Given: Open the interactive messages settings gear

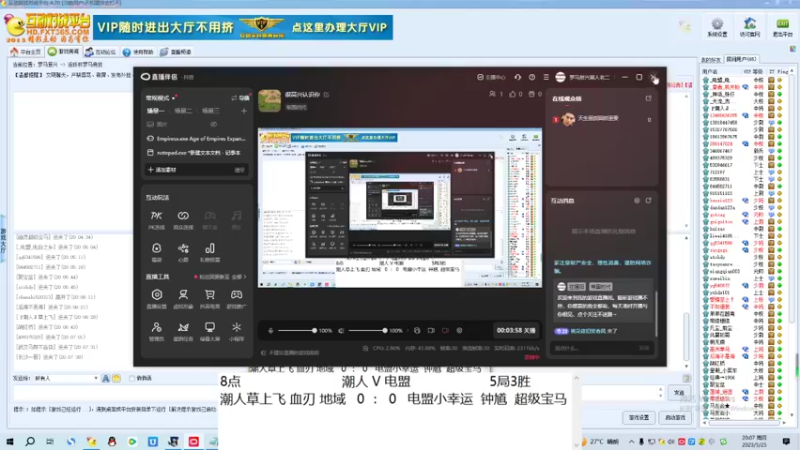Looking at the screenshot, I should tap(637, 201).
